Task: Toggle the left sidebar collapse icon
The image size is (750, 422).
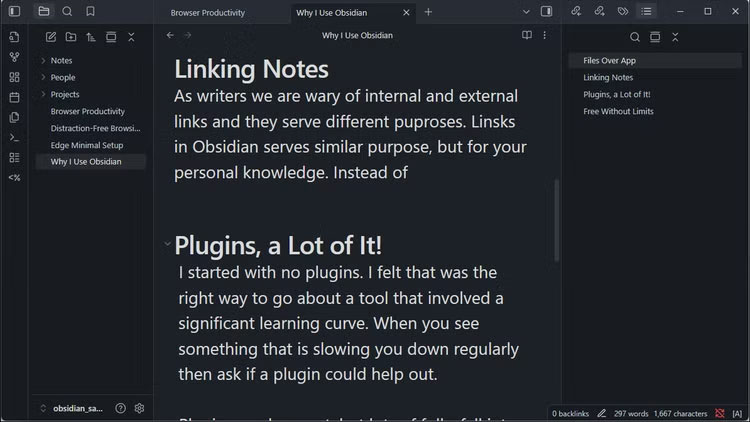Action: (x=14, y=11)
